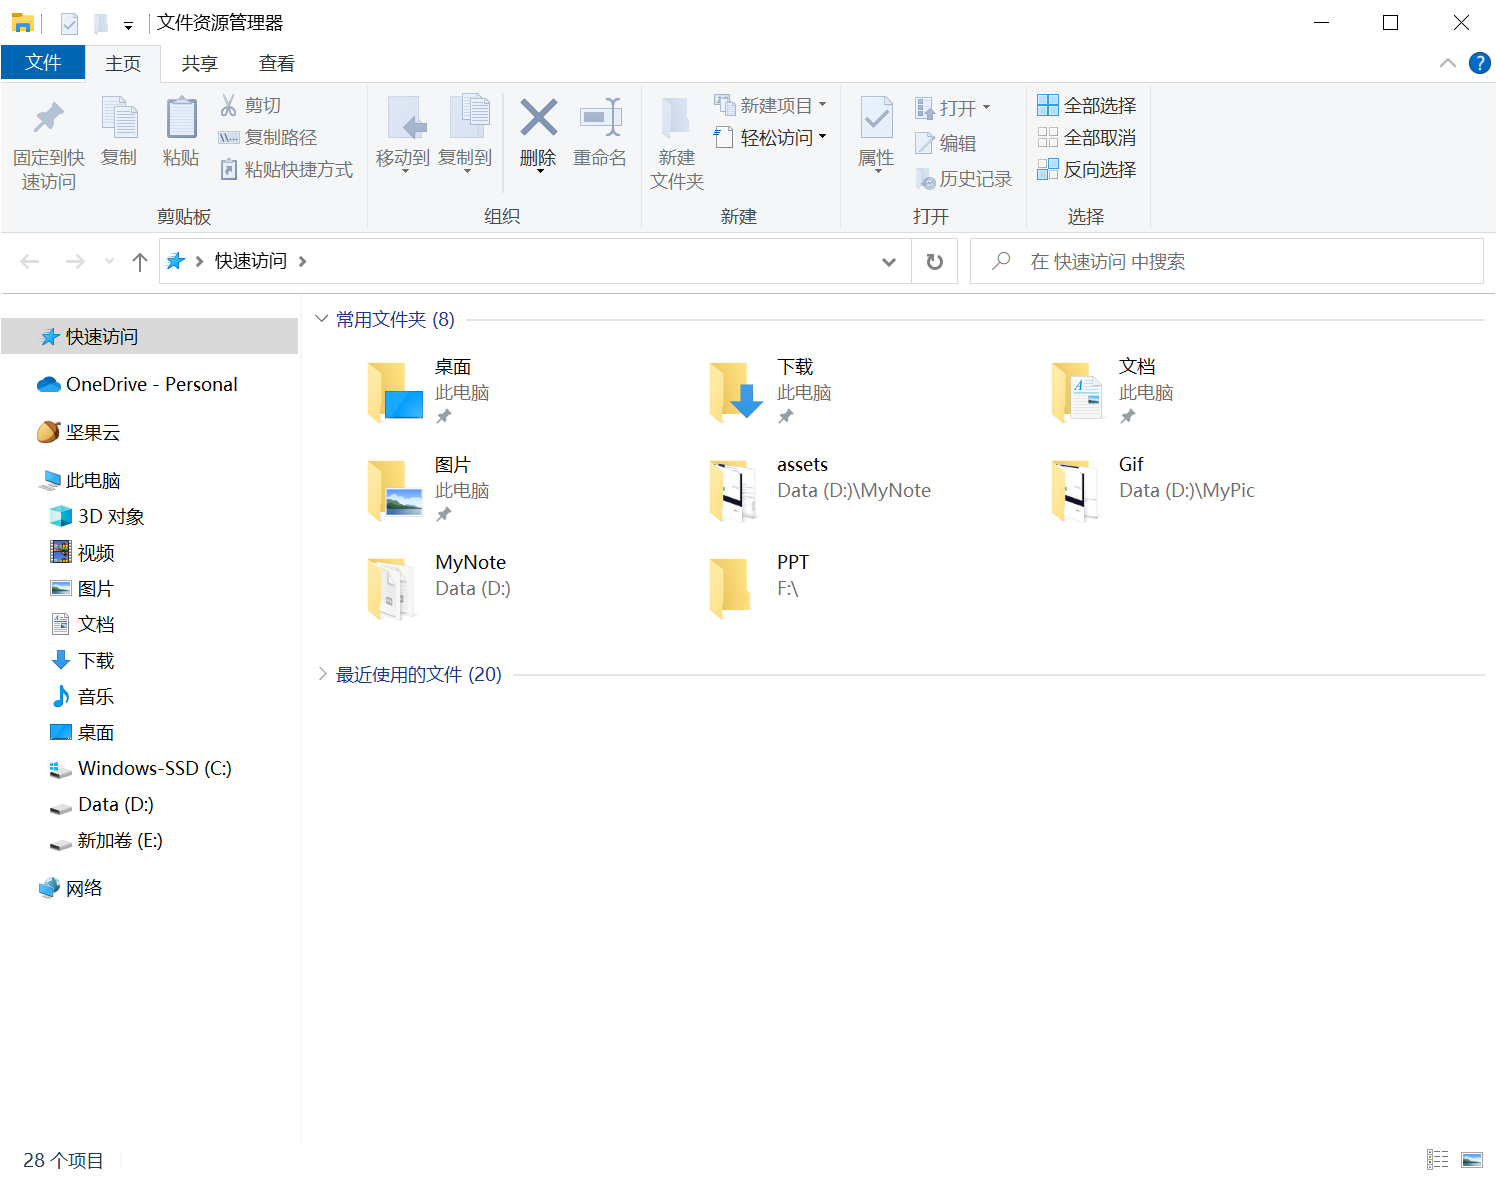Click the Refresh button beside the address bar

click(x=935, y=261)
